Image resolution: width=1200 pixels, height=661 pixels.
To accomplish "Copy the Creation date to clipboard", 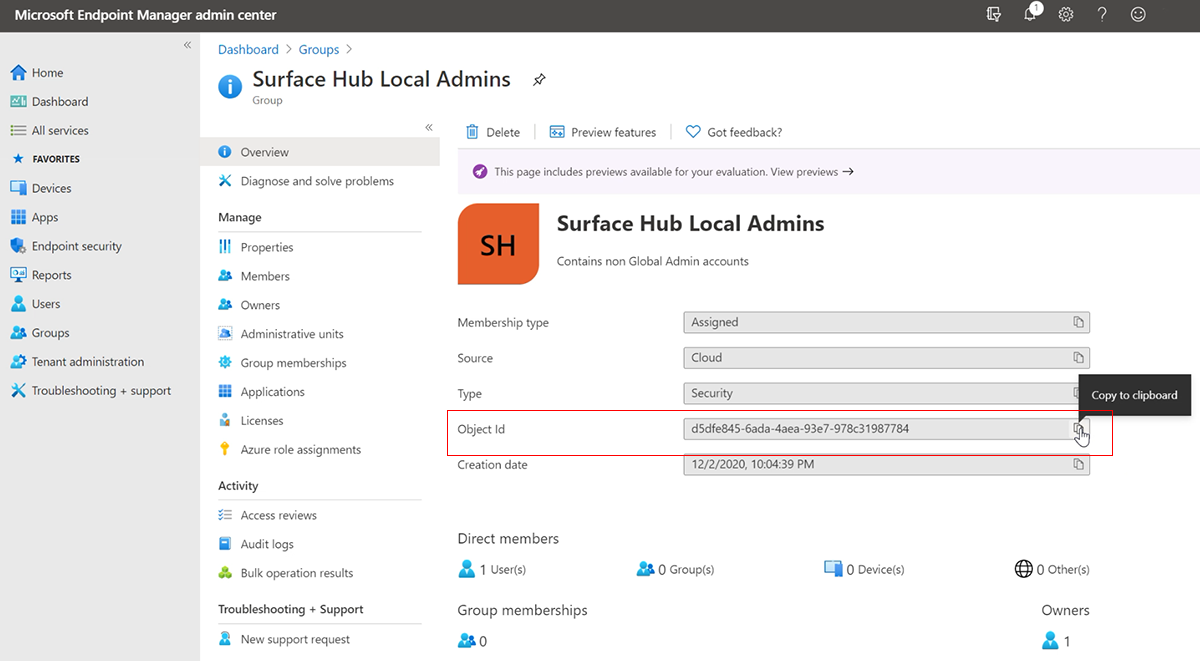I will tap(1078, 465).
